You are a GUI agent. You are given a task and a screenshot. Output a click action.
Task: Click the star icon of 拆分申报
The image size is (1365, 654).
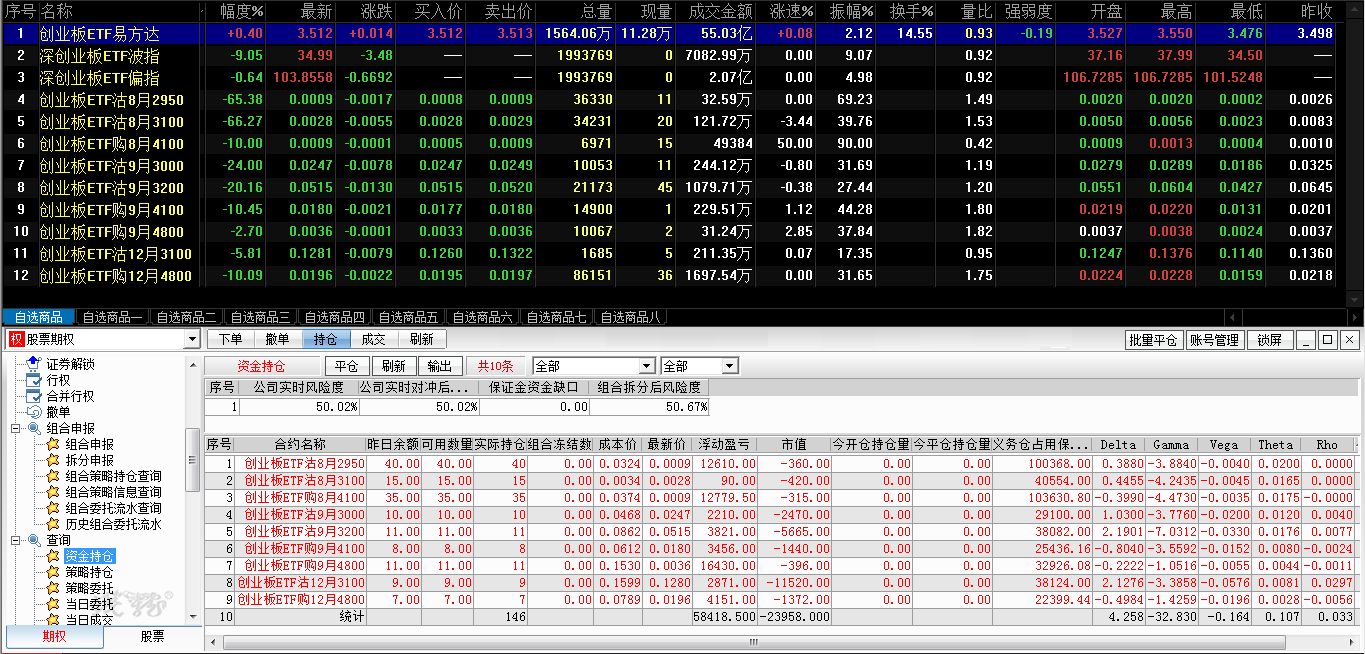(x=53, y=460)
